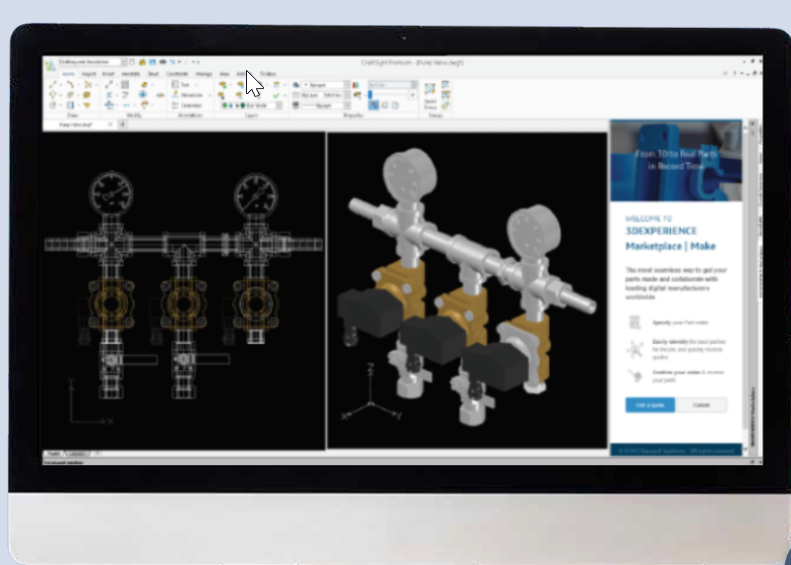
Task: Click the Print icon in quick access toolbar
Action: coord(163,63)
